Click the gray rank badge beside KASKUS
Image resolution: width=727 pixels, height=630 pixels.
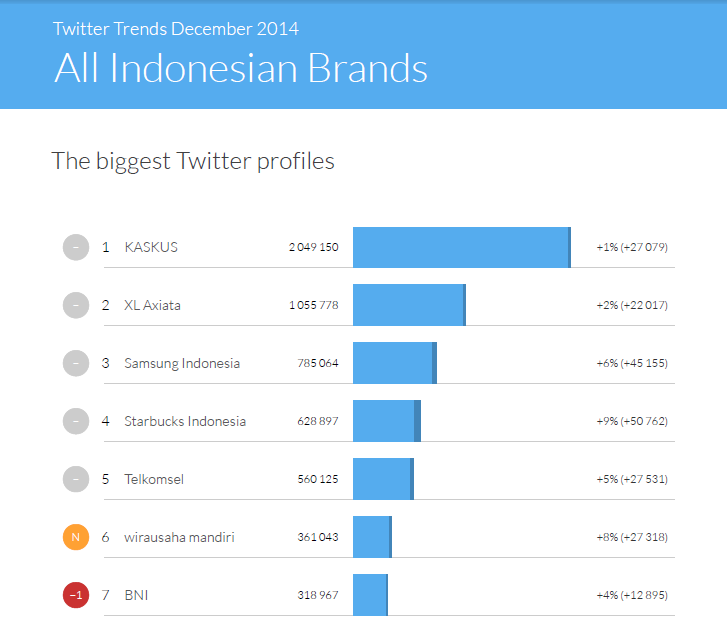[x=76, y=247]
